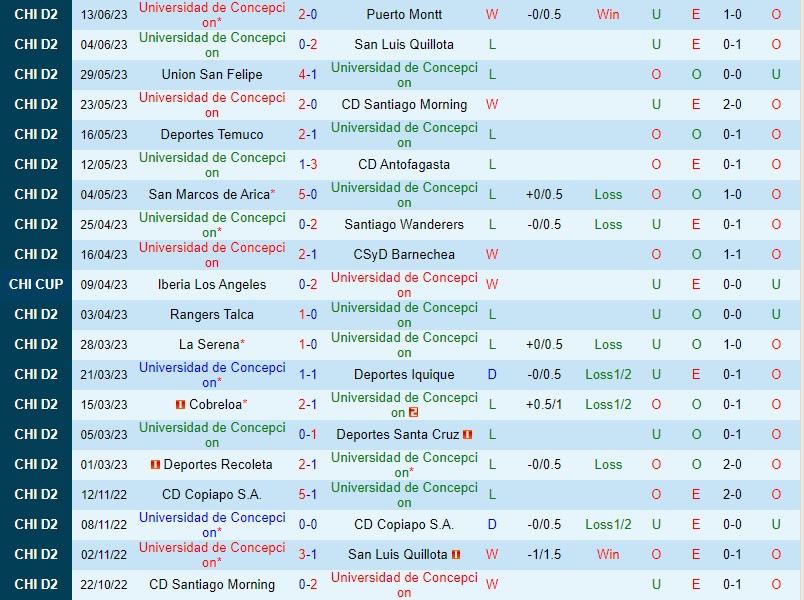Image resolution: width=804 pixels, height=600 pixels.
Task: Open 5-1 score of 12/11/22 match
Action: (x=308, y=494)
